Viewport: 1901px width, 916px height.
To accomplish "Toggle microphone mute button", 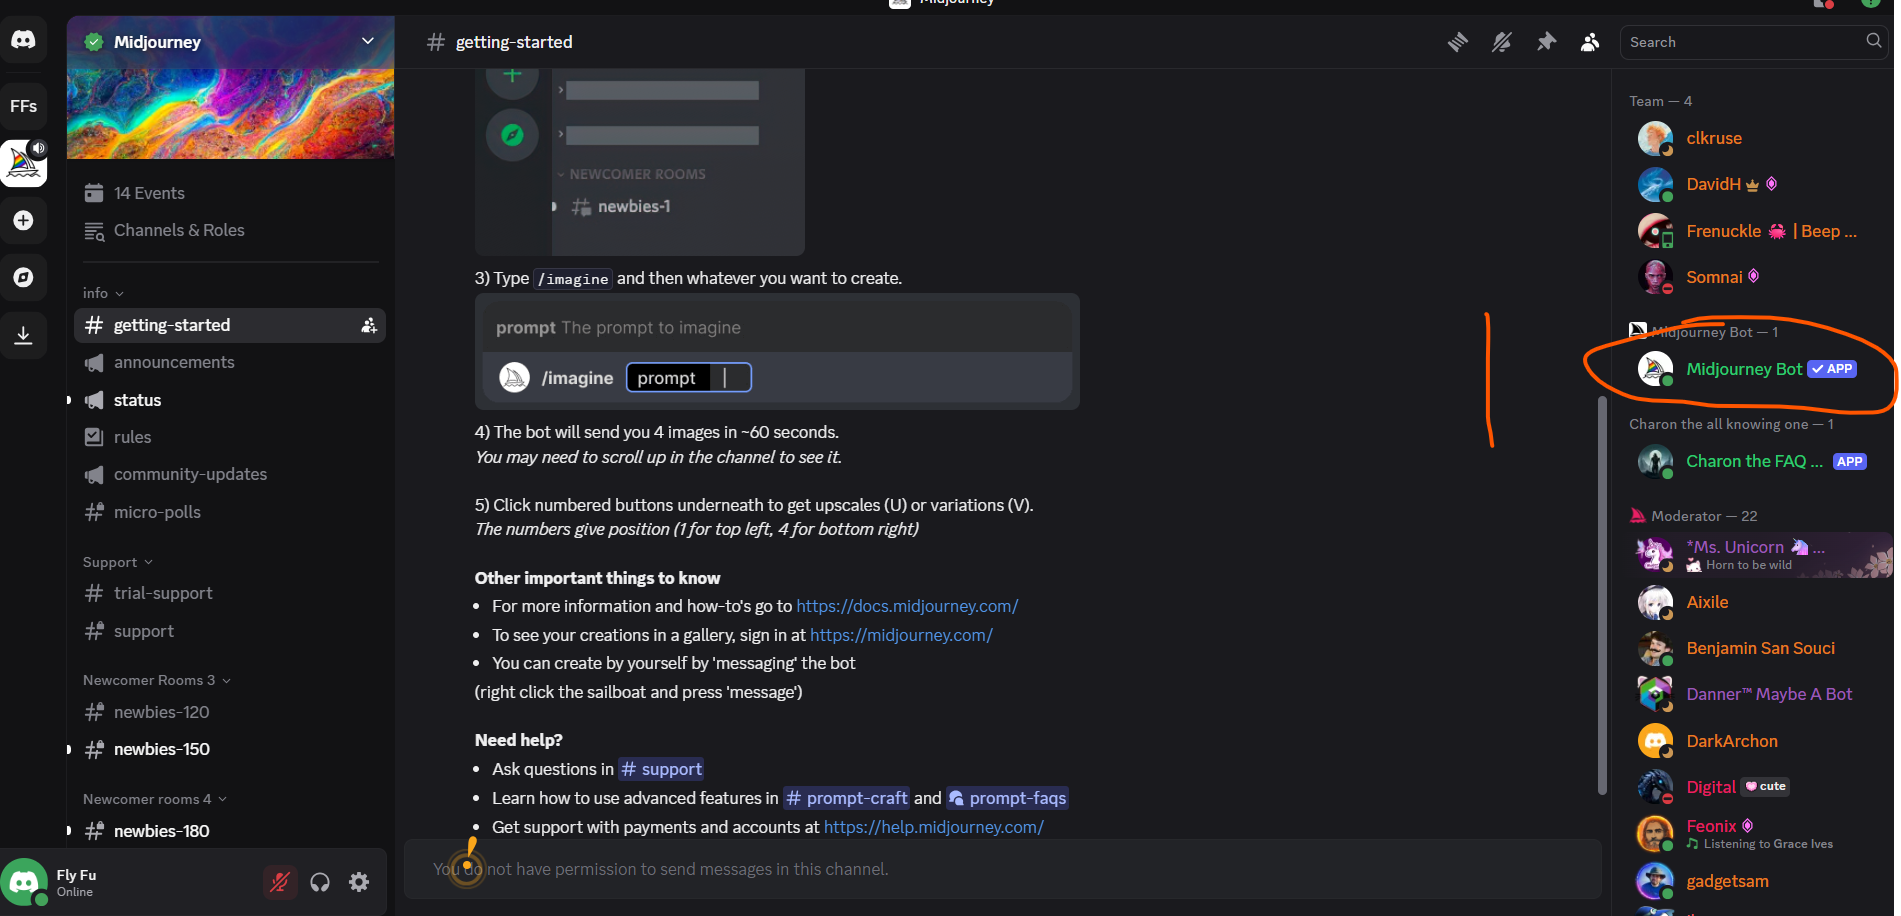I will tap(280, 882).
